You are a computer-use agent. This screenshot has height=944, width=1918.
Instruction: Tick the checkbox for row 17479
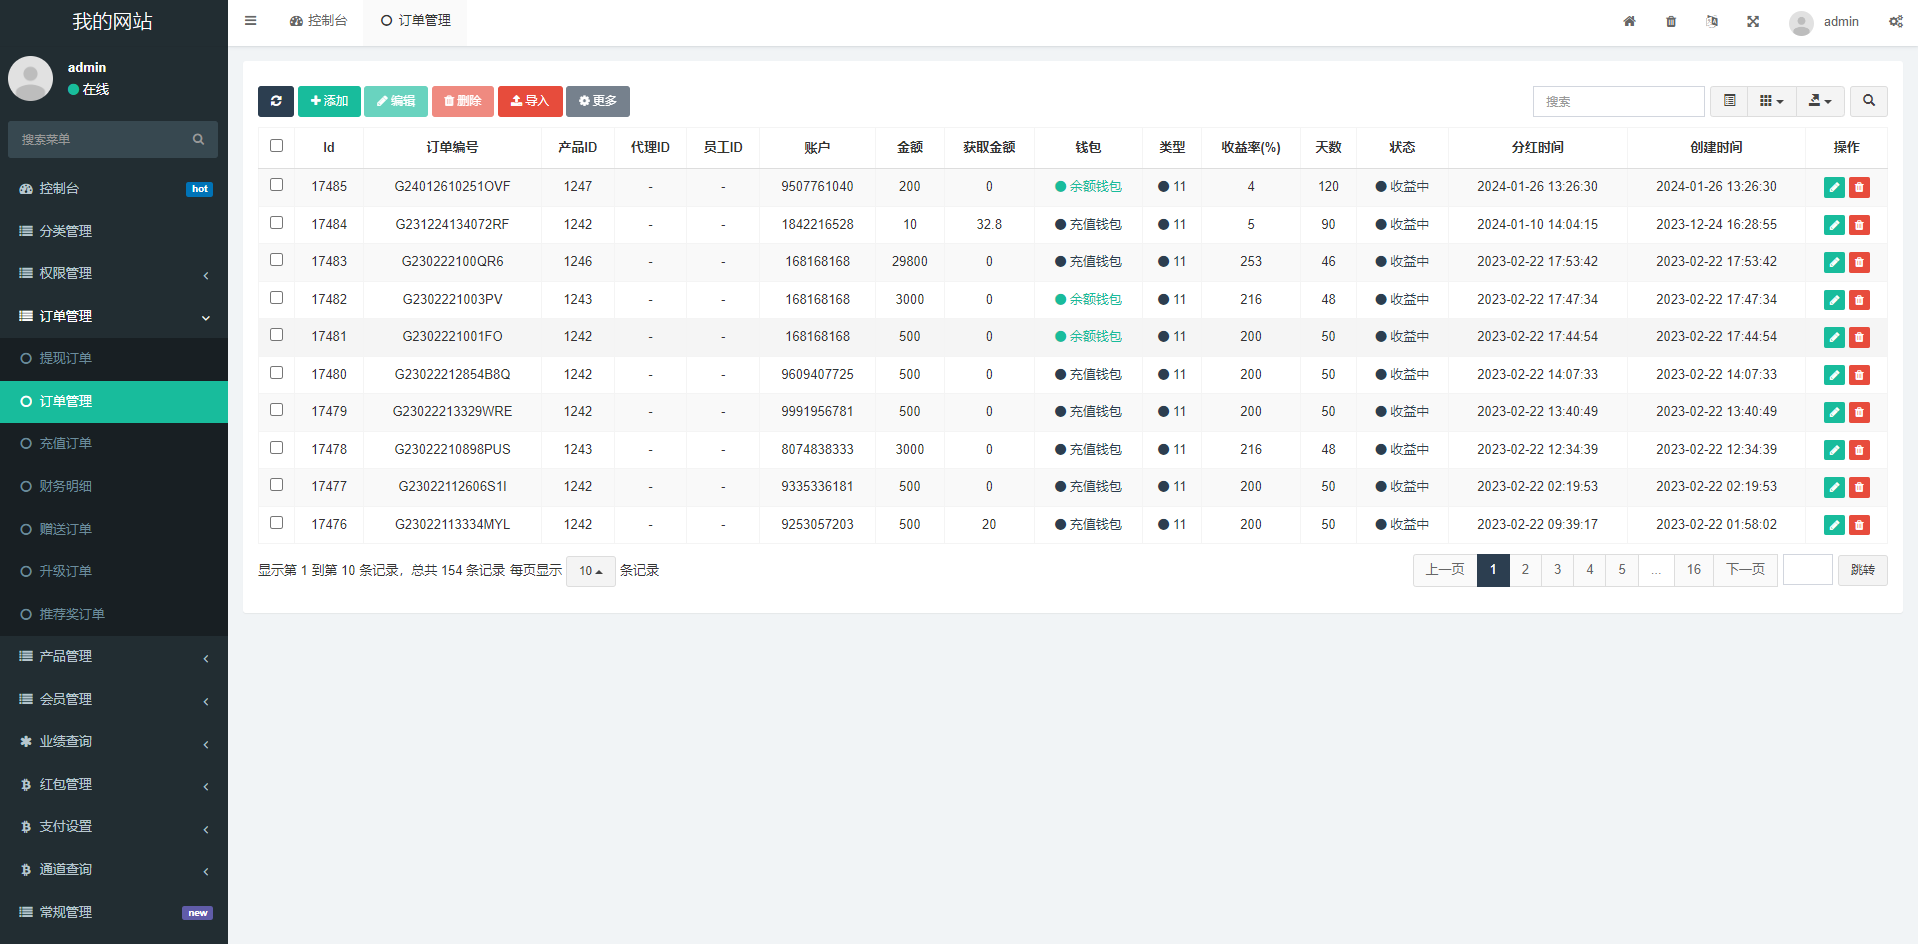277,410
